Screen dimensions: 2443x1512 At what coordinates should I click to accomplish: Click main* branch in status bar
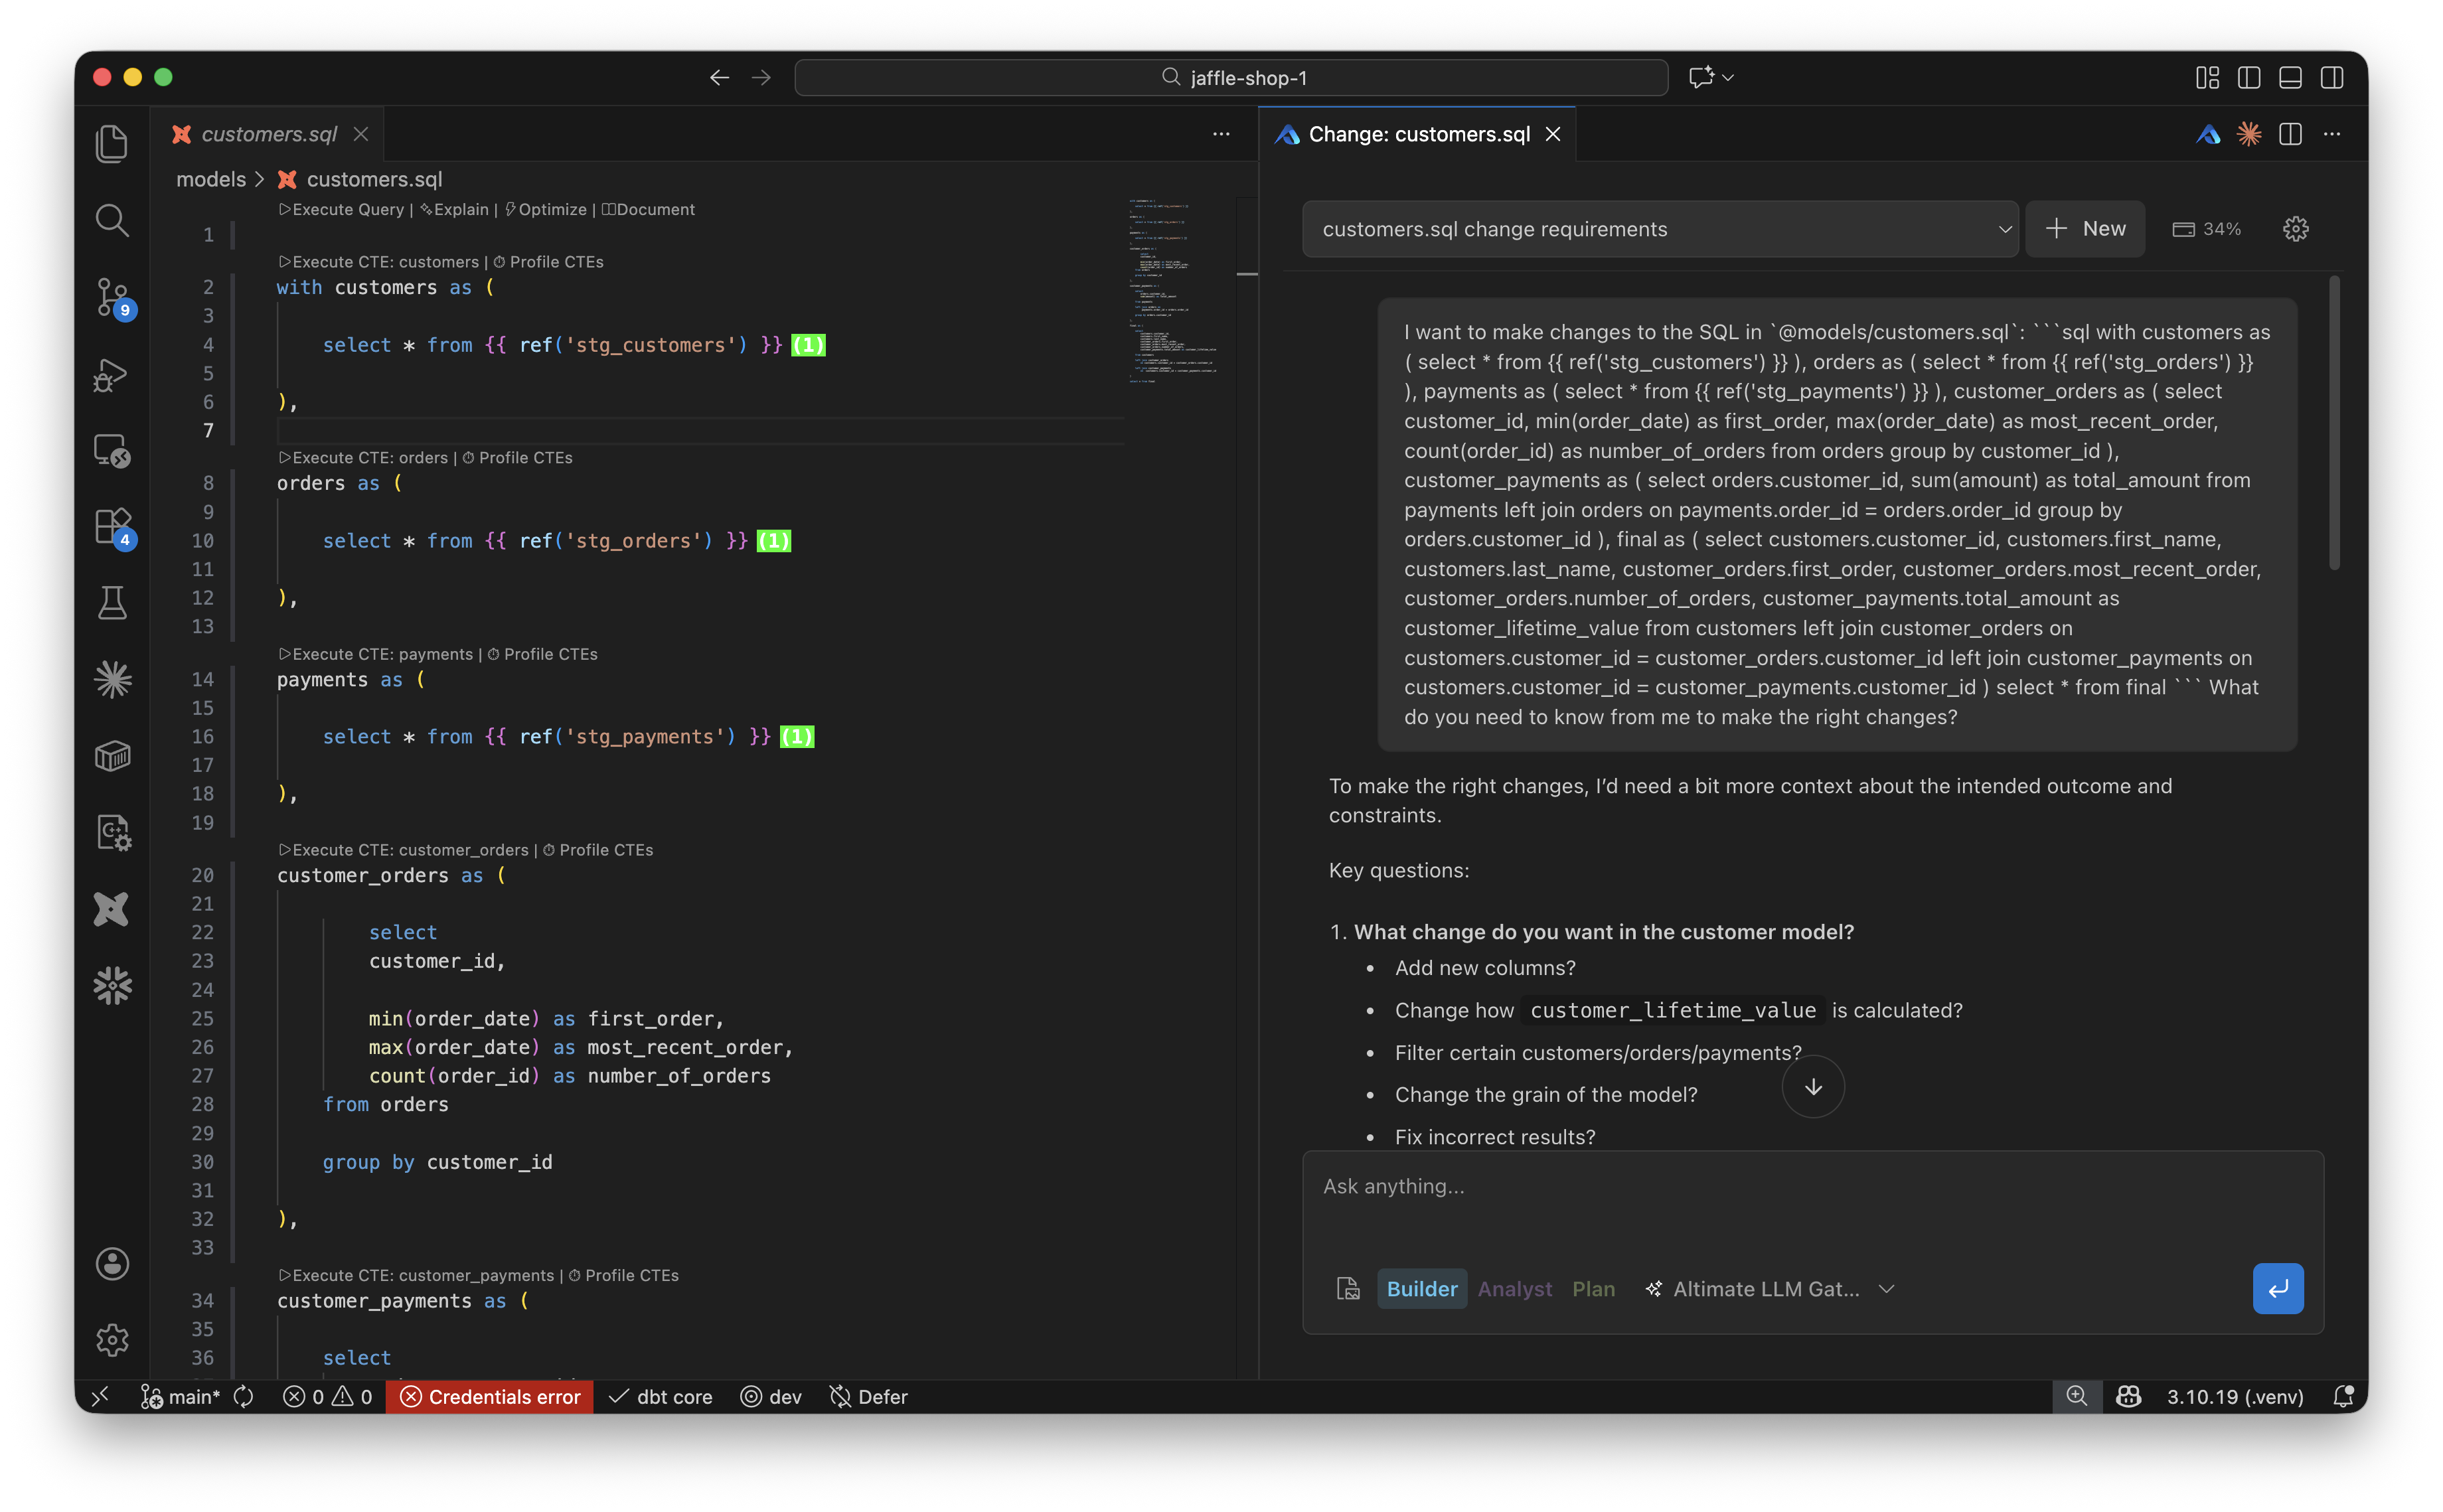click(180, 1397)
